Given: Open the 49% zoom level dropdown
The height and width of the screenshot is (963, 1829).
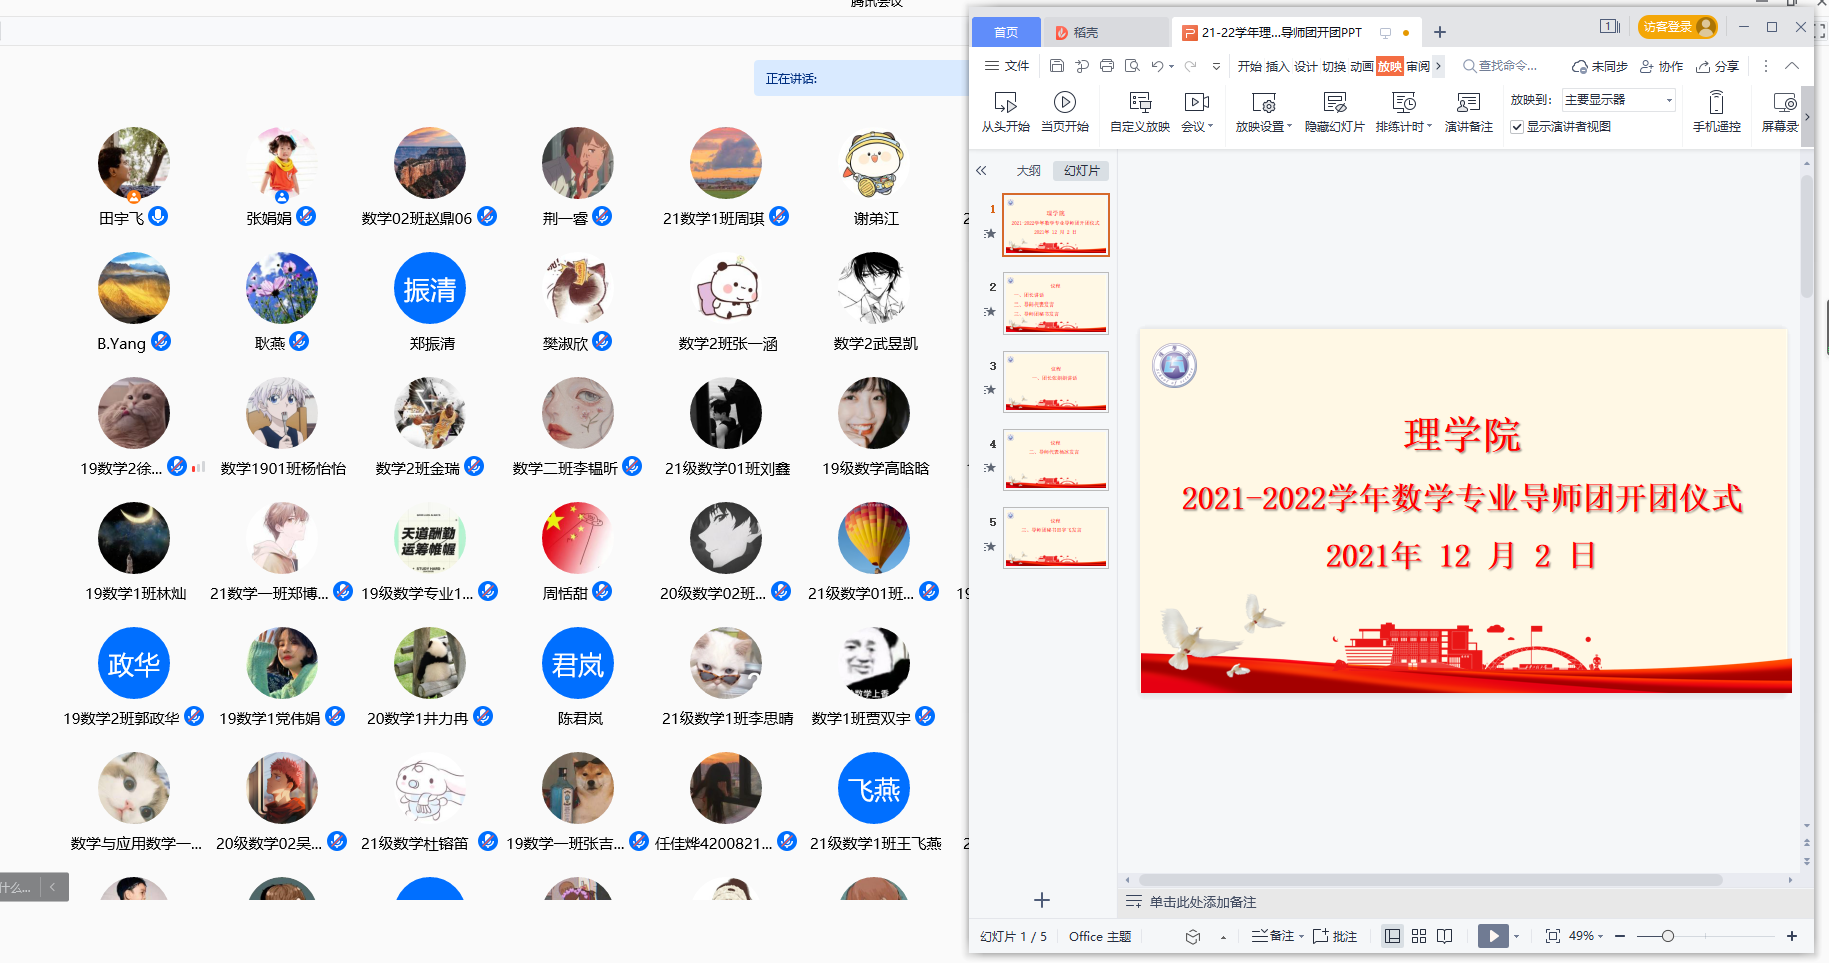Looking at the screenshot, I should pos(1586,936).
